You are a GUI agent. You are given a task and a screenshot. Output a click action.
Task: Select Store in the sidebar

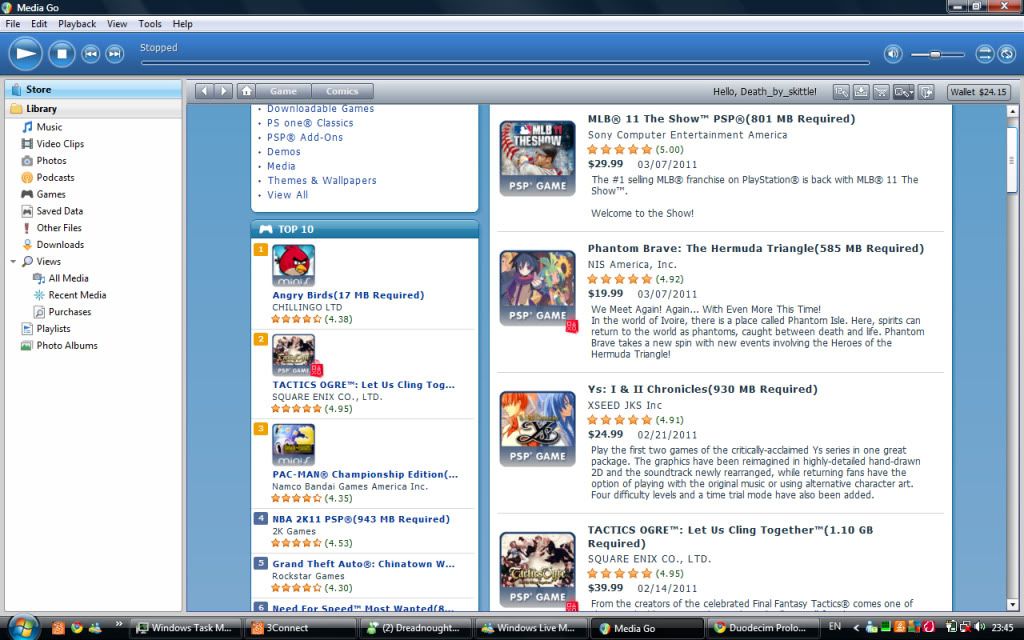coord(93,89)
